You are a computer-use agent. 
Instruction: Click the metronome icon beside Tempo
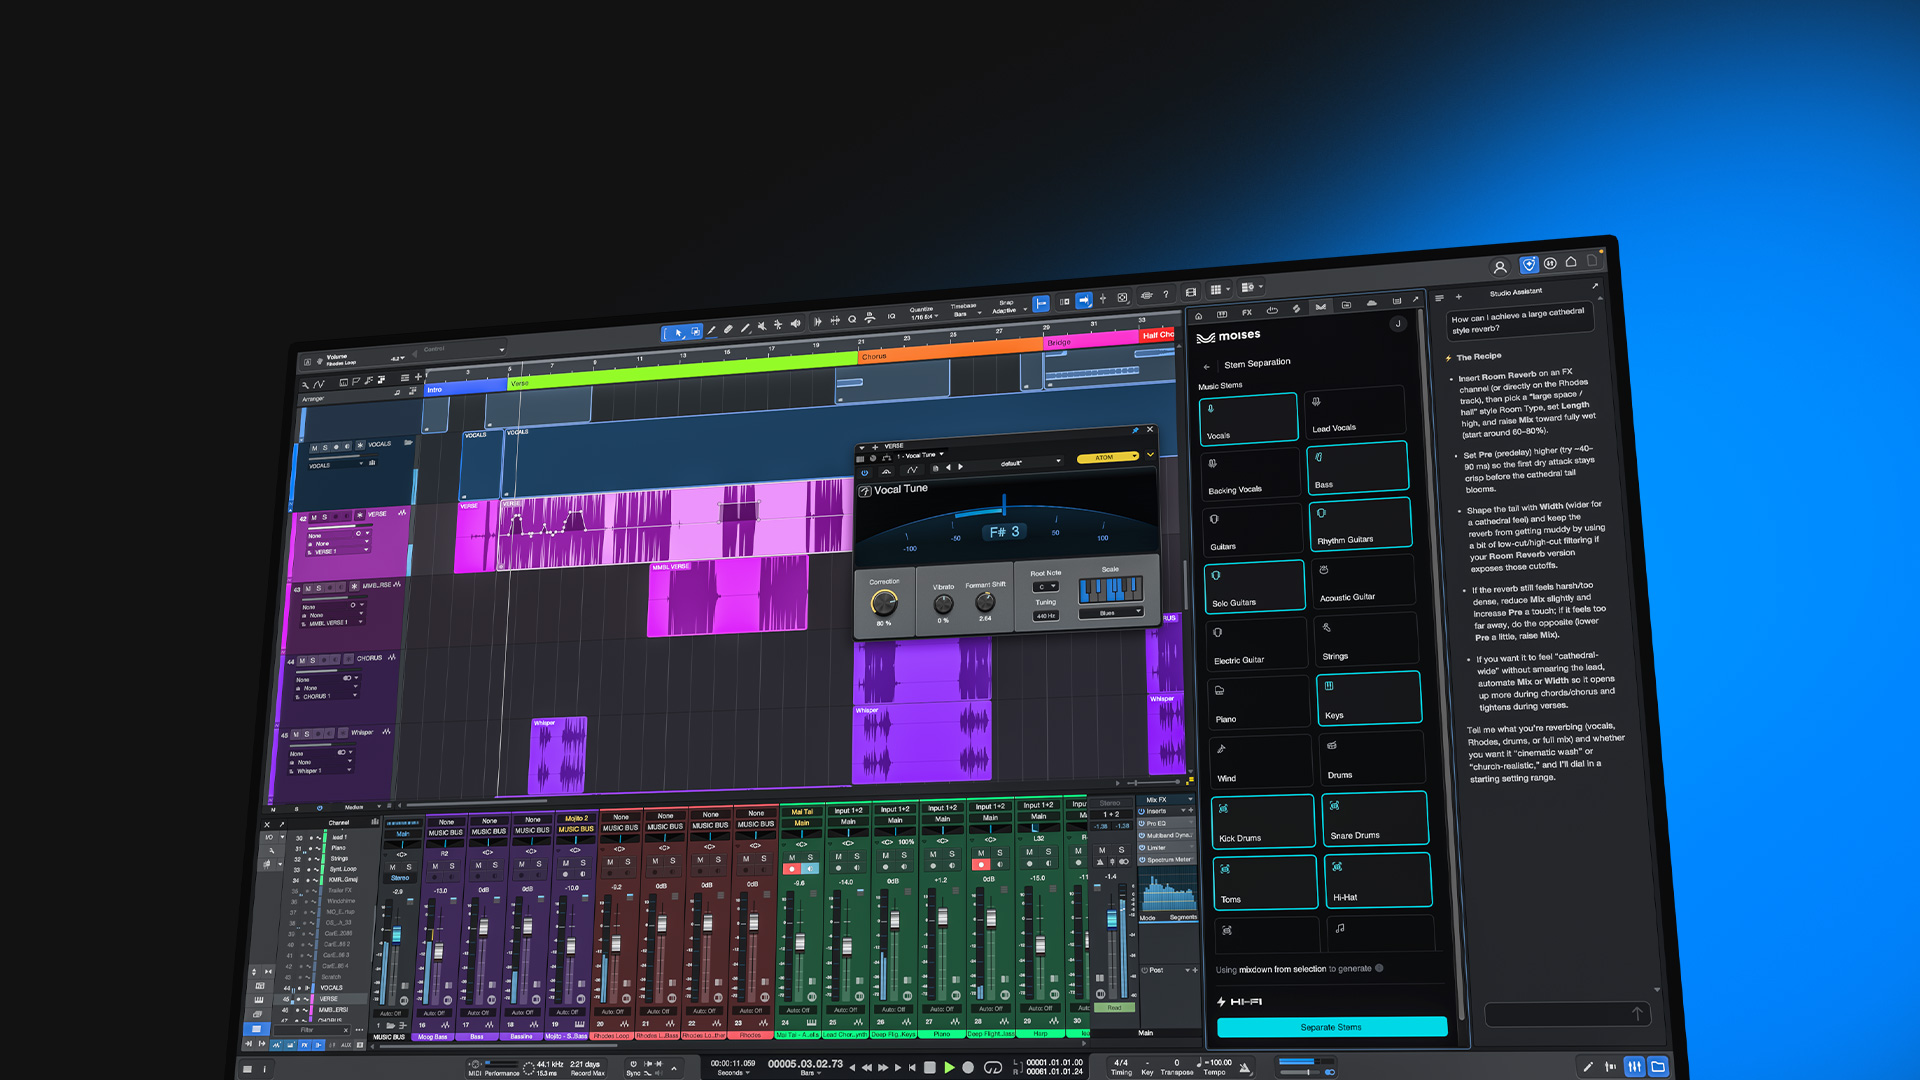(1245, 1067)
